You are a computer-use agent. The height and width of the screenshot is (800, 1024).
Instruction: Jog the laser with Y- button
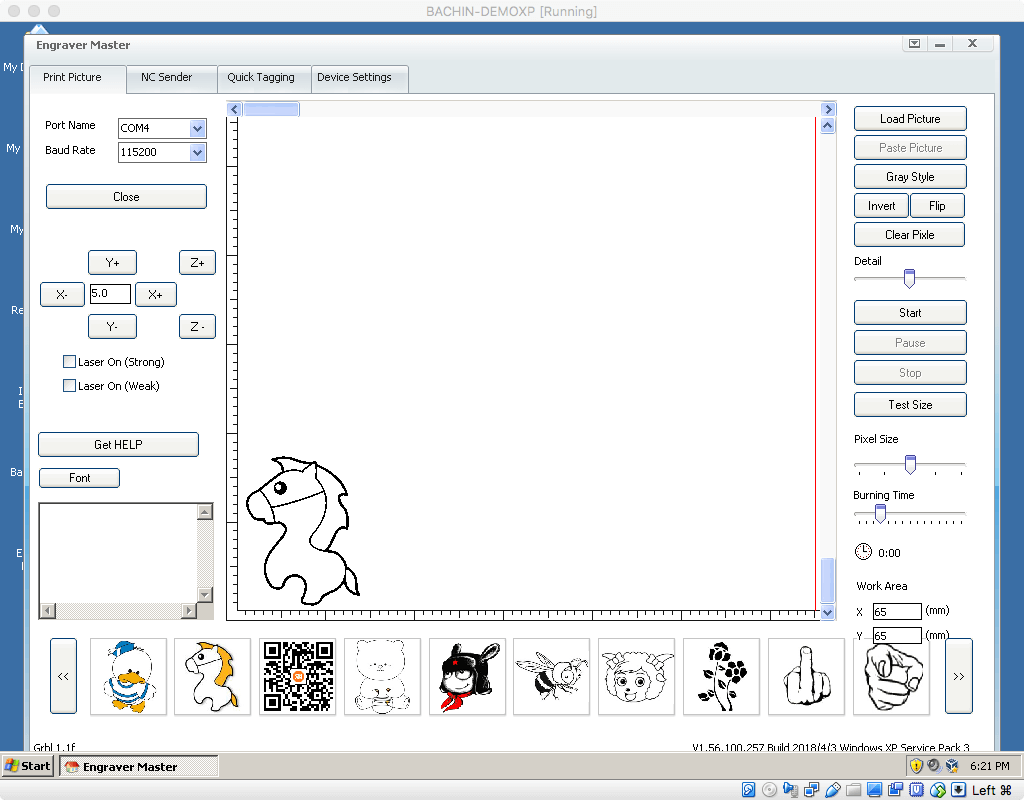[x=112, y=327]
